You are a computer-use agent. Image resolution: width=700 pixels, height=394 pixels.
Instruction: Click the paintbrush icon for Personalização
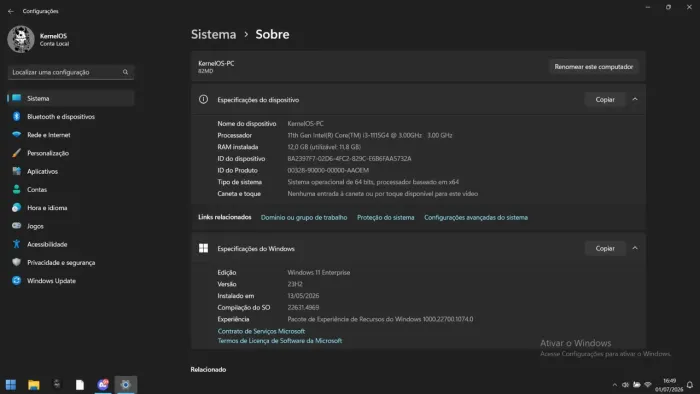point(17,153)
